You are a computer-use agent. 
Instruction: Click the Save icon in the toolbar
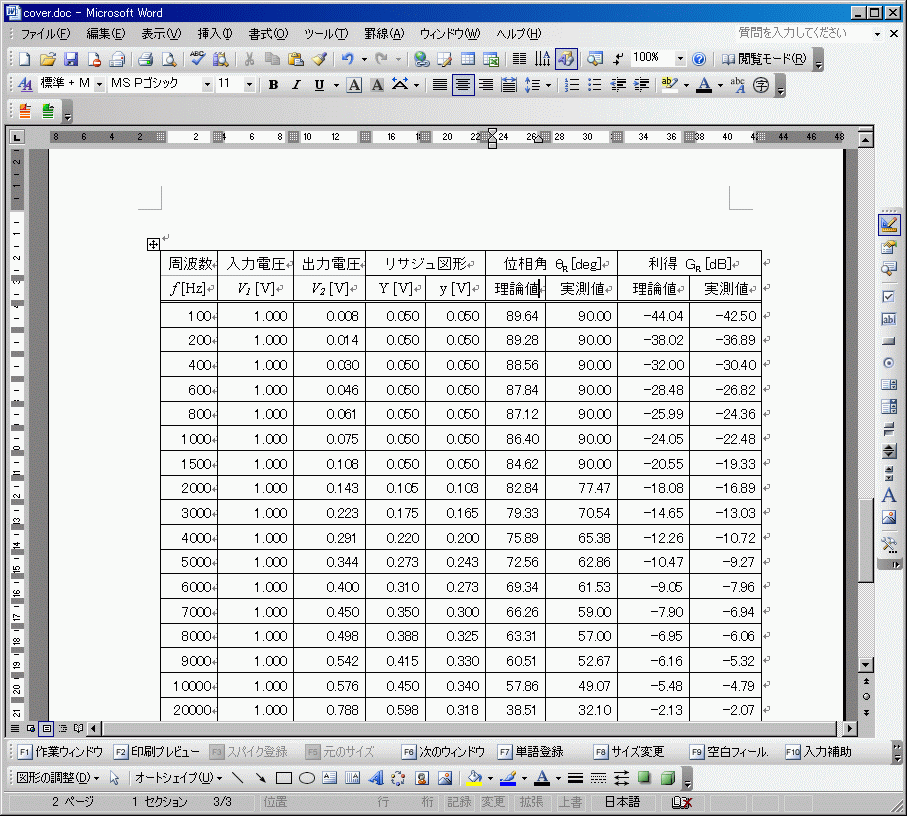(x=71, y=59)
